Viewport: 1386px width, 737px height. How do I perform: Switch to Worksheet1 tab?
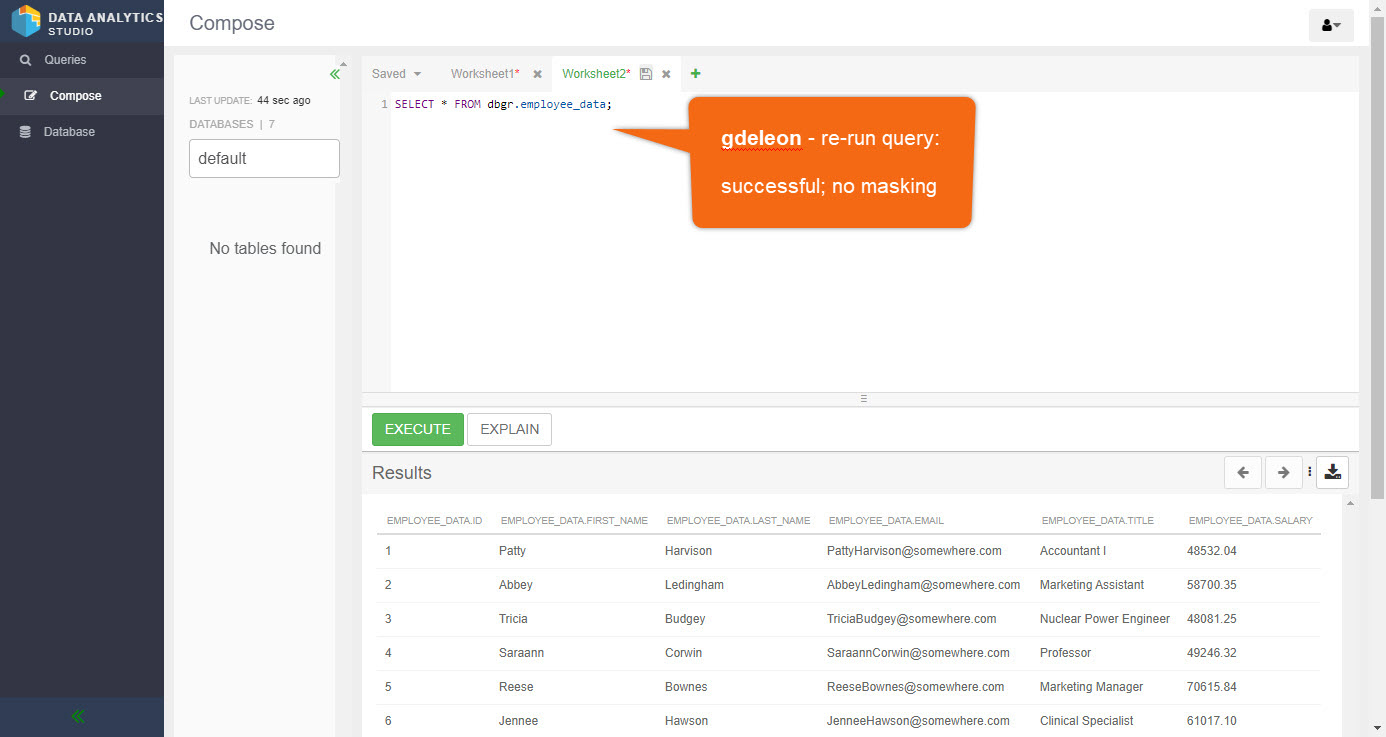point(484,74)
